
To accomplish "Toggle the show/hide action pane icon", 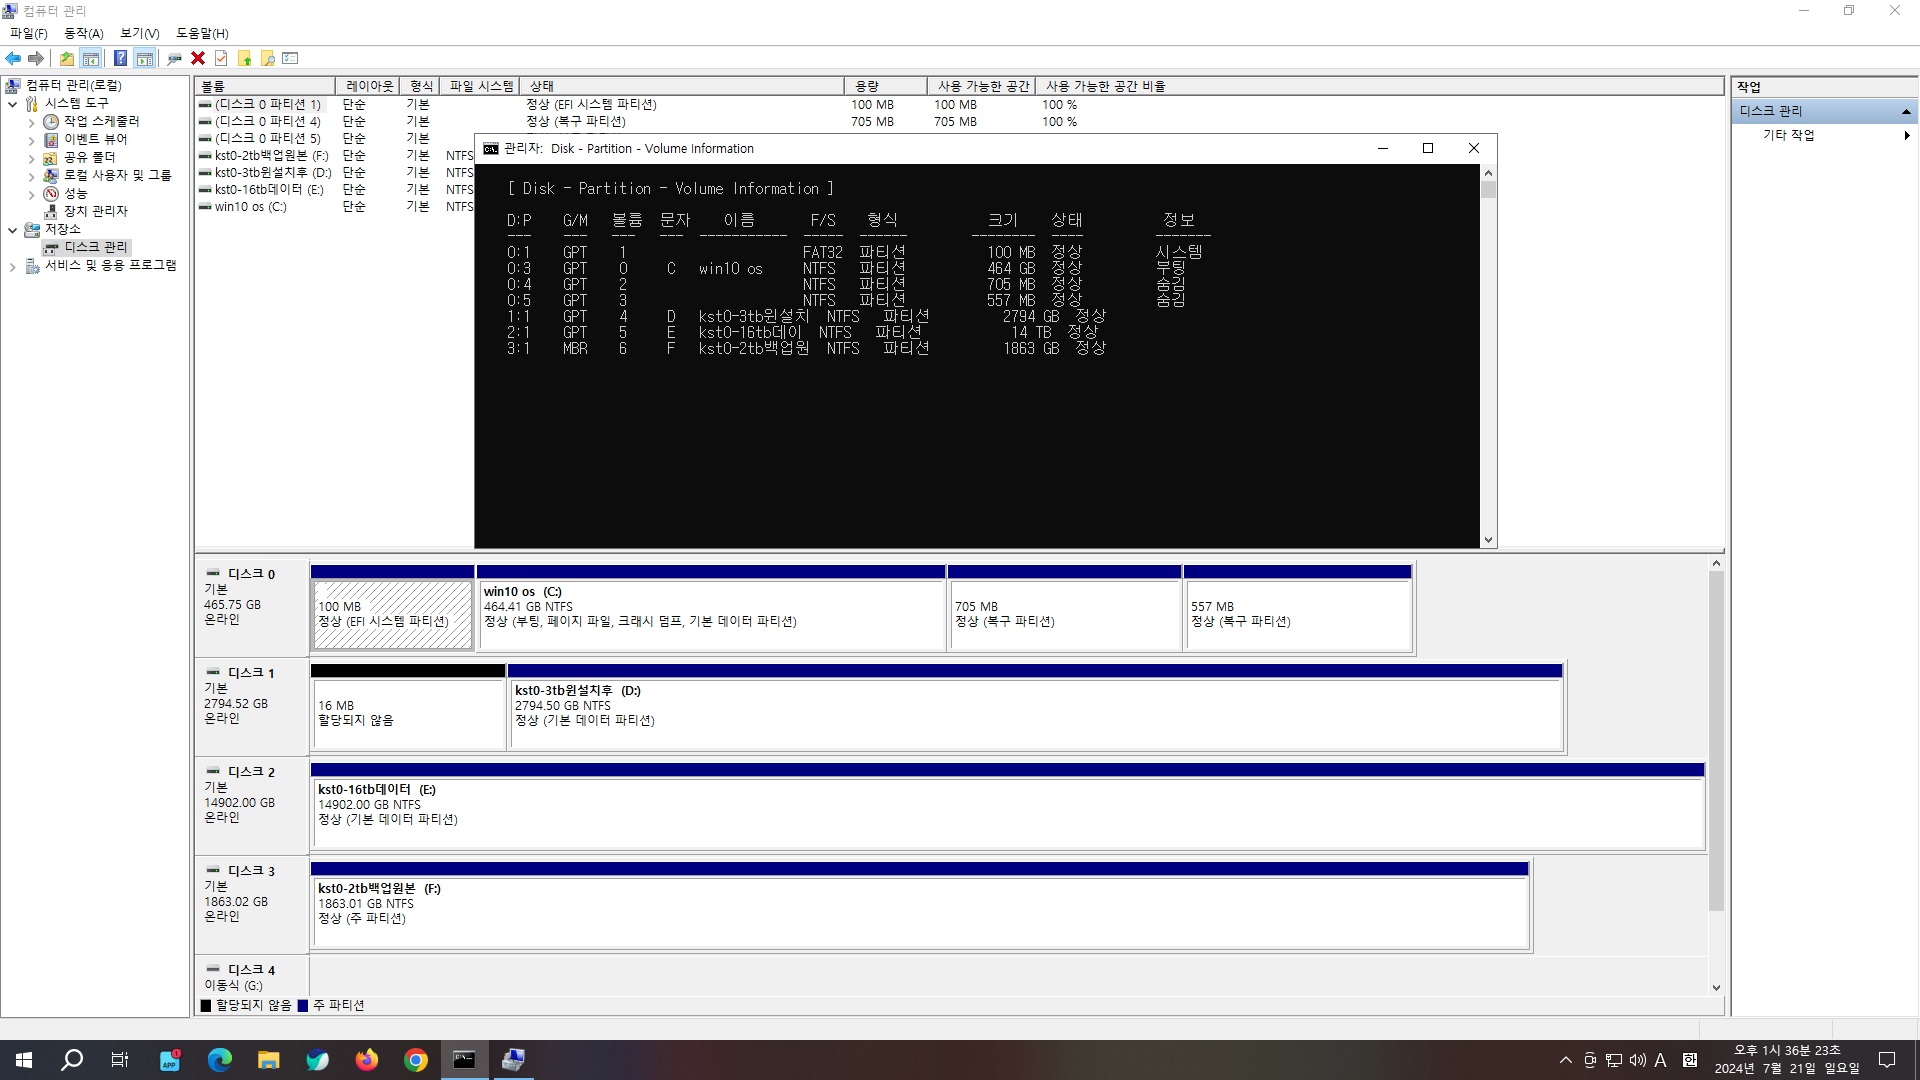I will [x=145, y=58].
